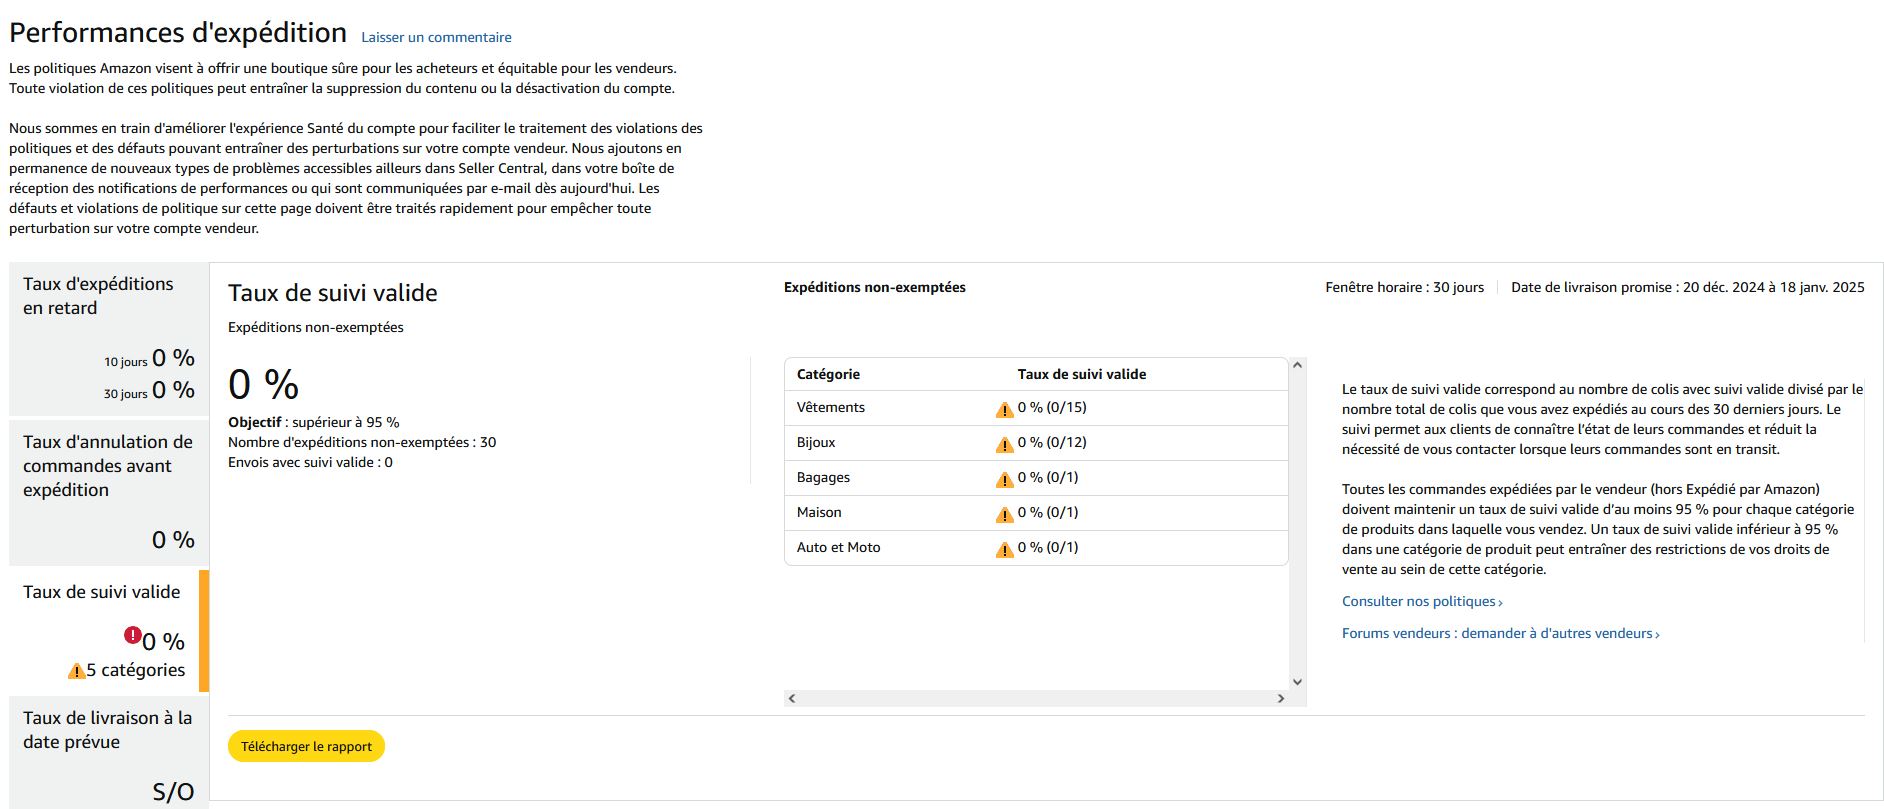Screen dimensions: 1884x809
Task: Click the Télécharger le rapport button
Action: tap(306, 746)
